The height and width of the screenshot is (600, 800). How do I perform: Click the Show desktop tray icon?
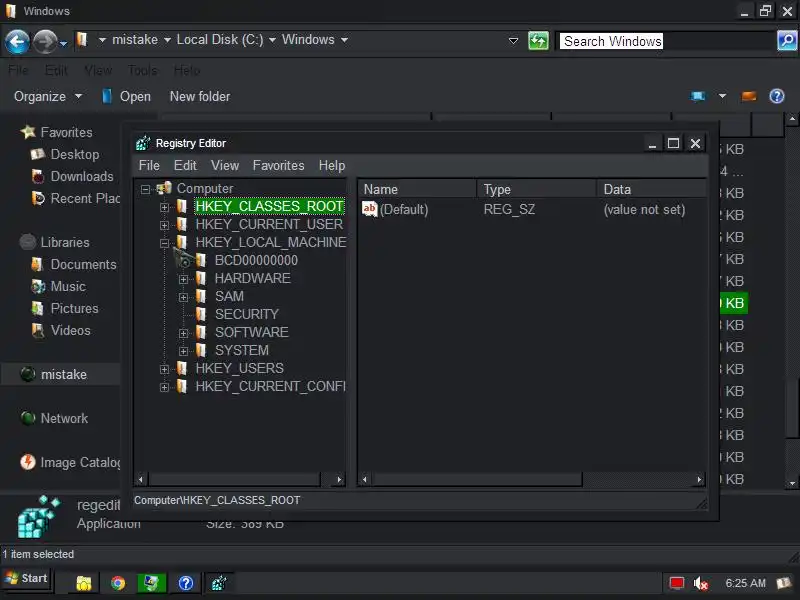[x=784, y=583]
